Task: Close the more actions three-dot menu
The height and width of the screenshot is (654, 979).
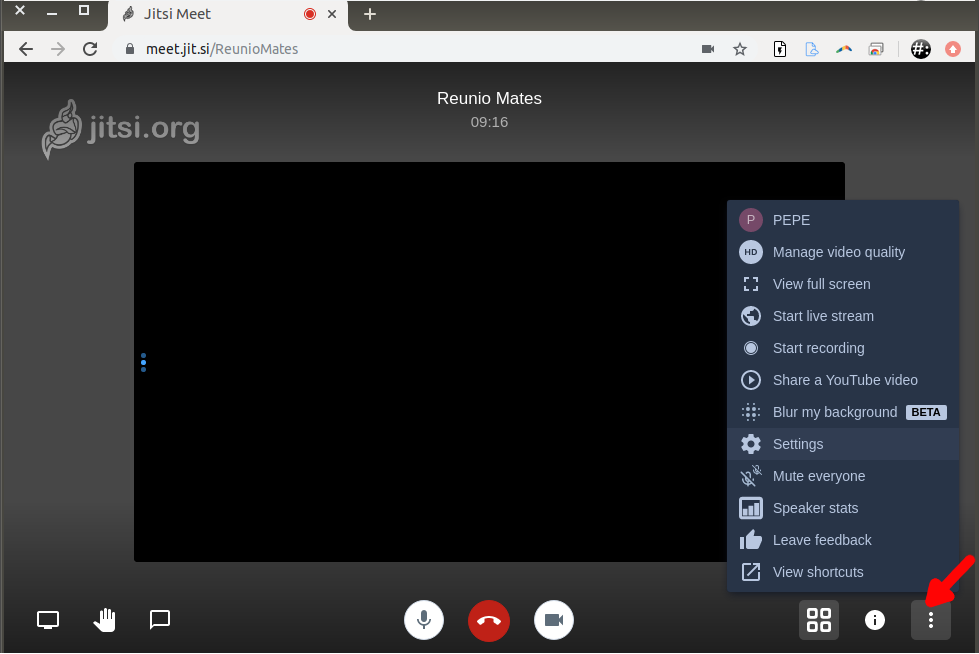Action: (x=931, y=620)
